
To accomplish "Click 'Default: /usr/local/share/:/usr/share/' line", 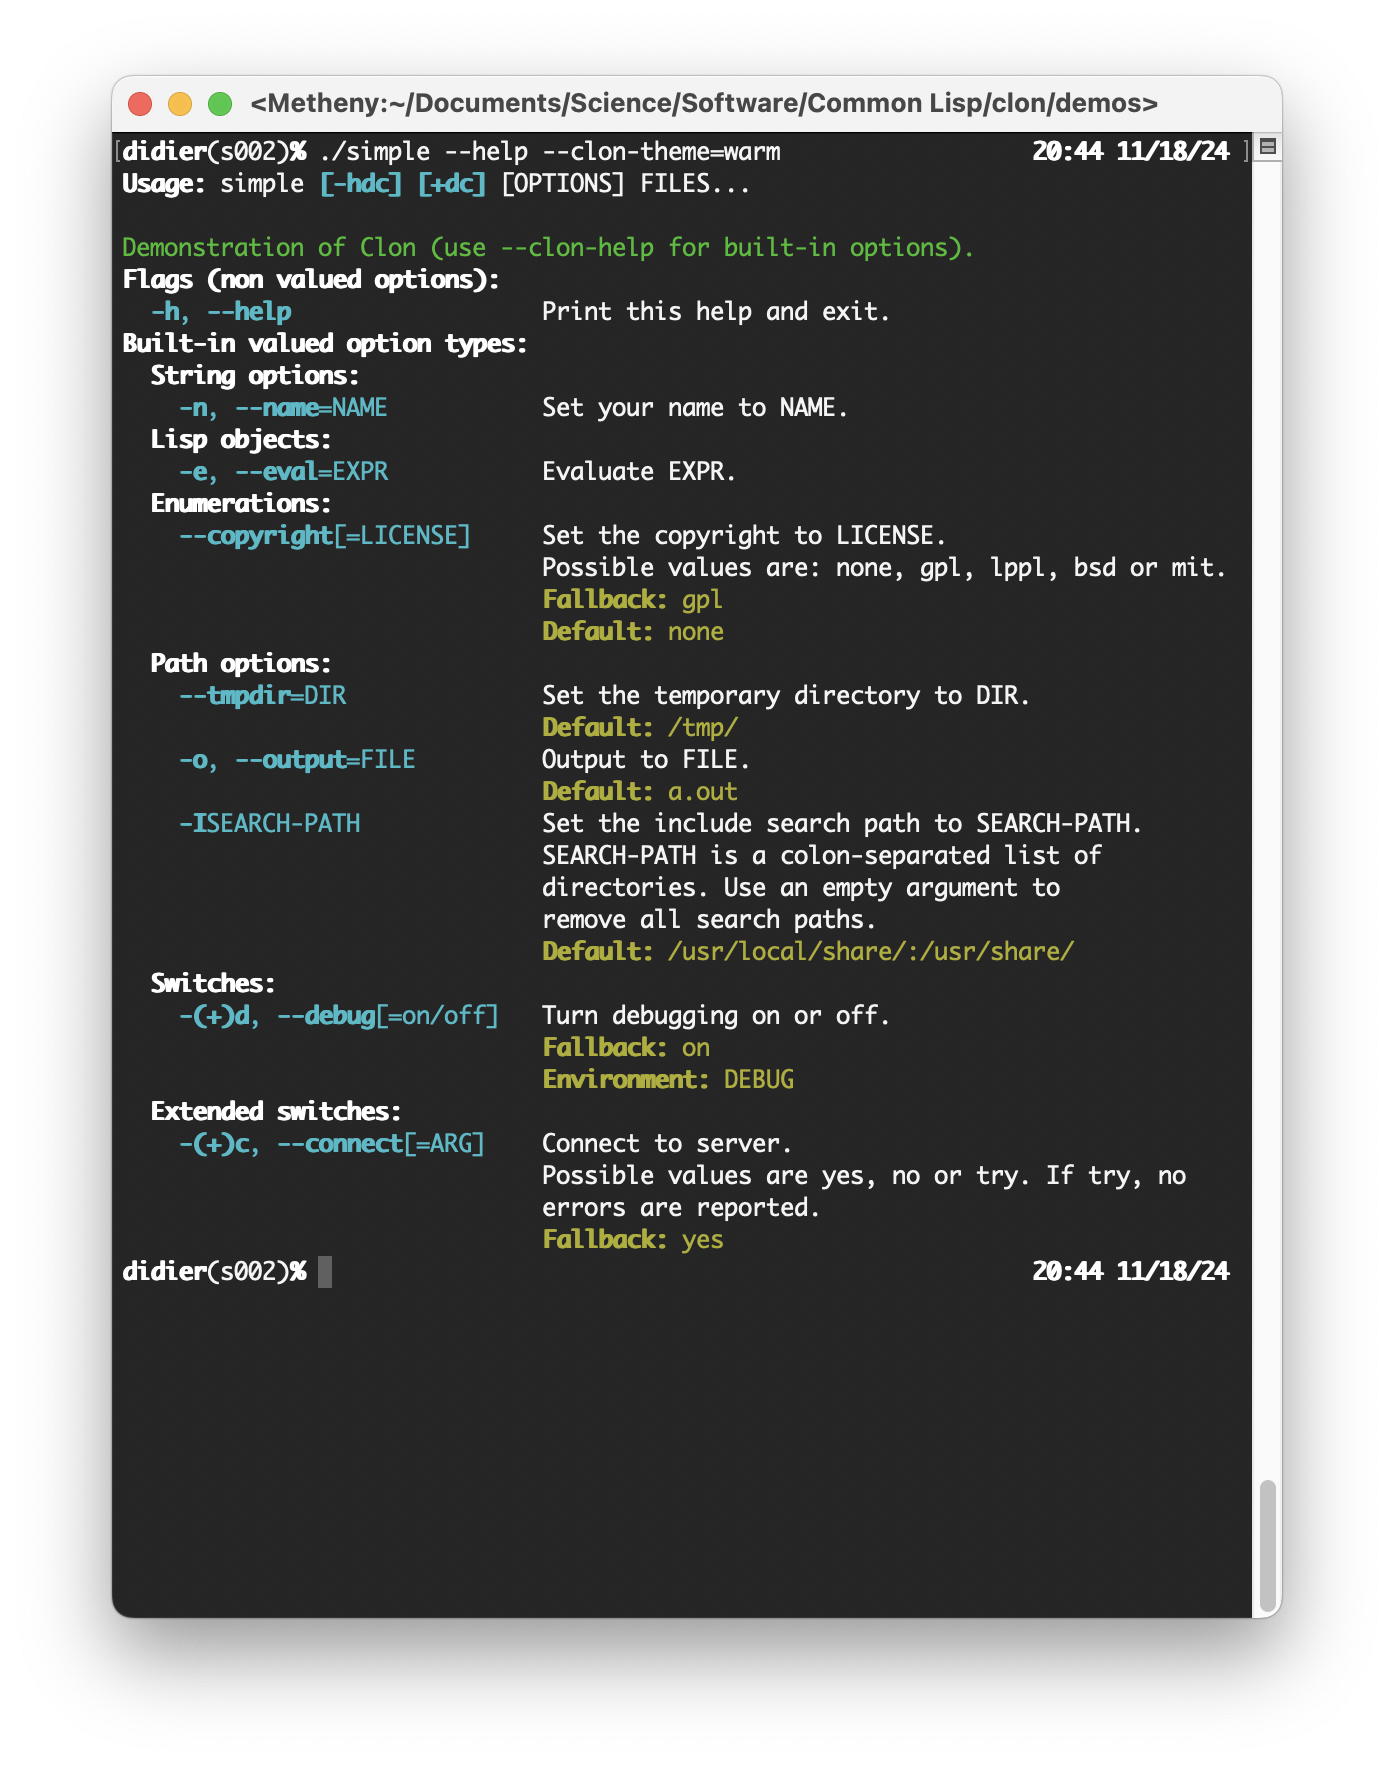I will [x=808, y=952].
